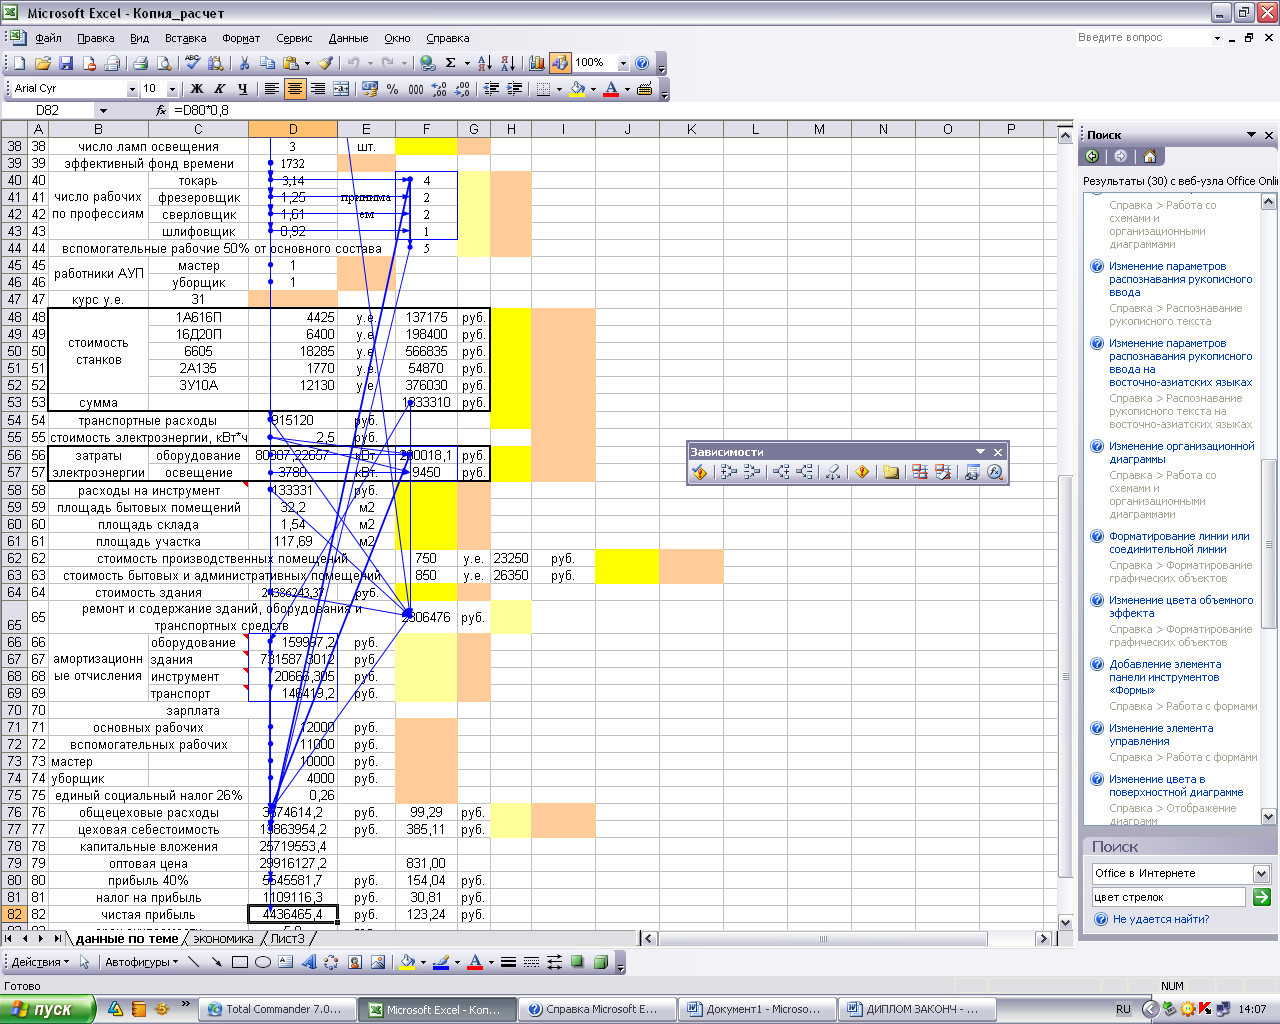The width and height of the screenshot is (1280, 1024).
Task: Apply the percent style format
Action: [393, 89]
